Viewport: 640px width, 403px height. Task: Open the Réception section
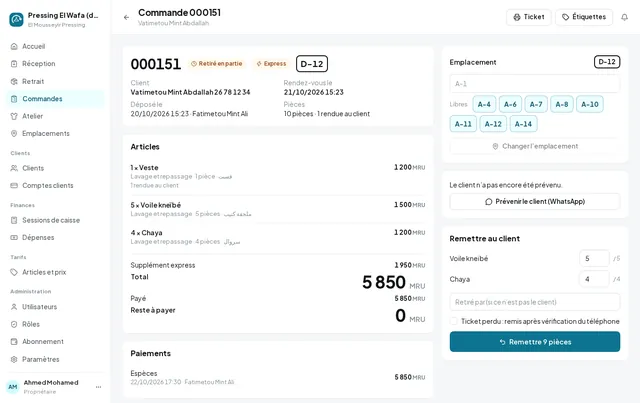[x=55, y=64]
